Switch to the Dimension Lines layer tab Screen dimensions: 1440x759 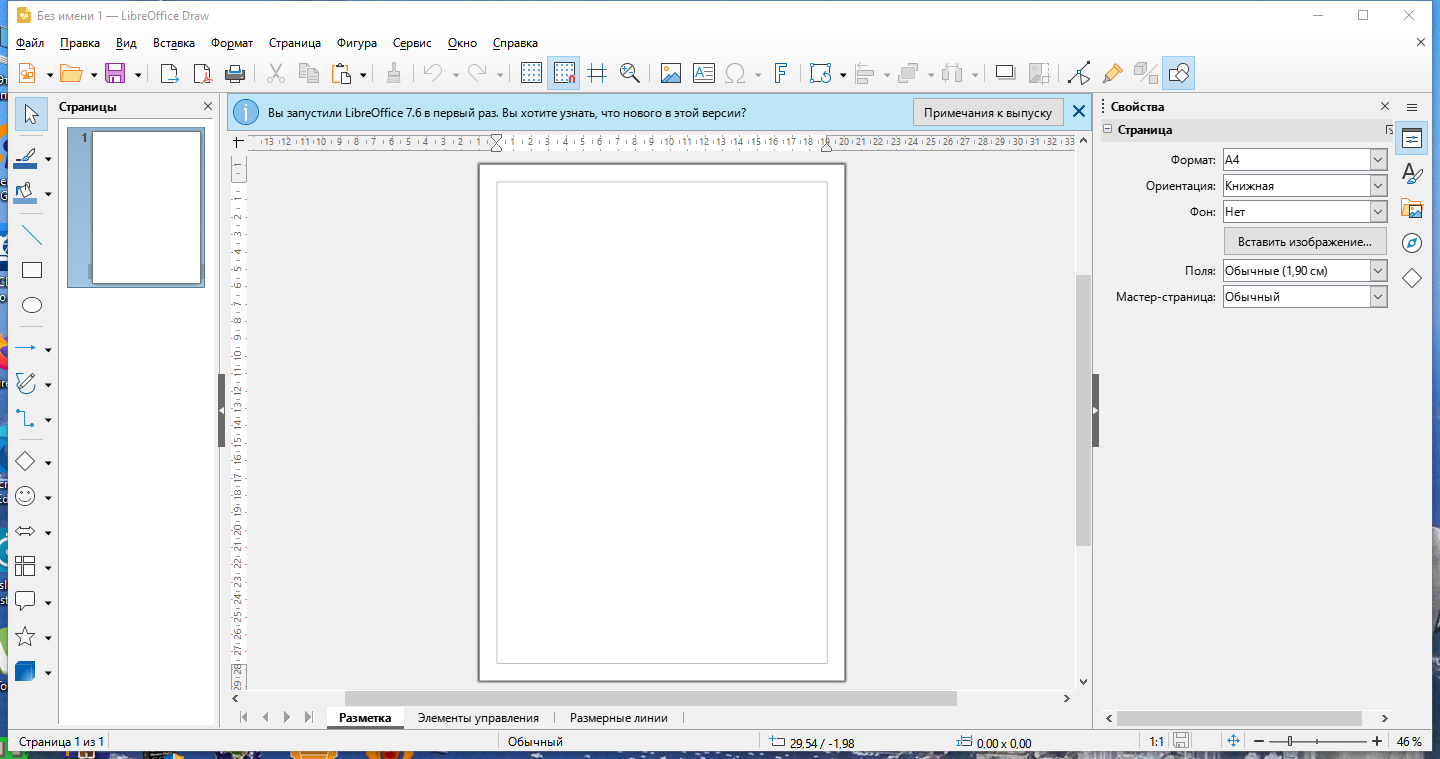tap(616, 718)
